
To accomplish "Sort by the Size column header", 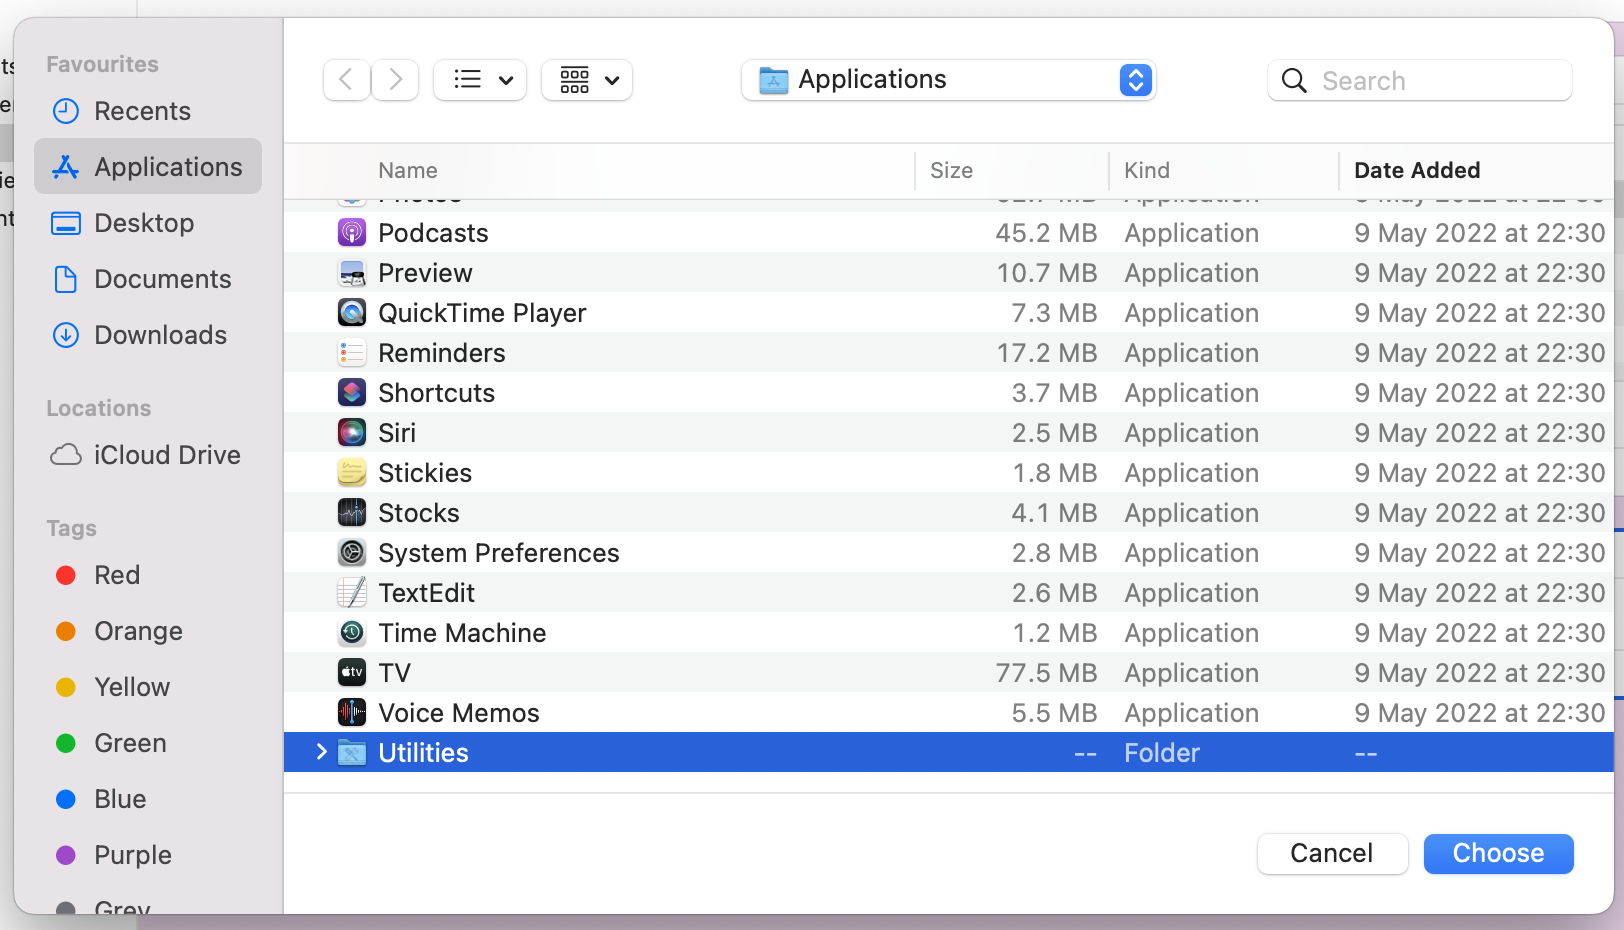I will point(951,170).
